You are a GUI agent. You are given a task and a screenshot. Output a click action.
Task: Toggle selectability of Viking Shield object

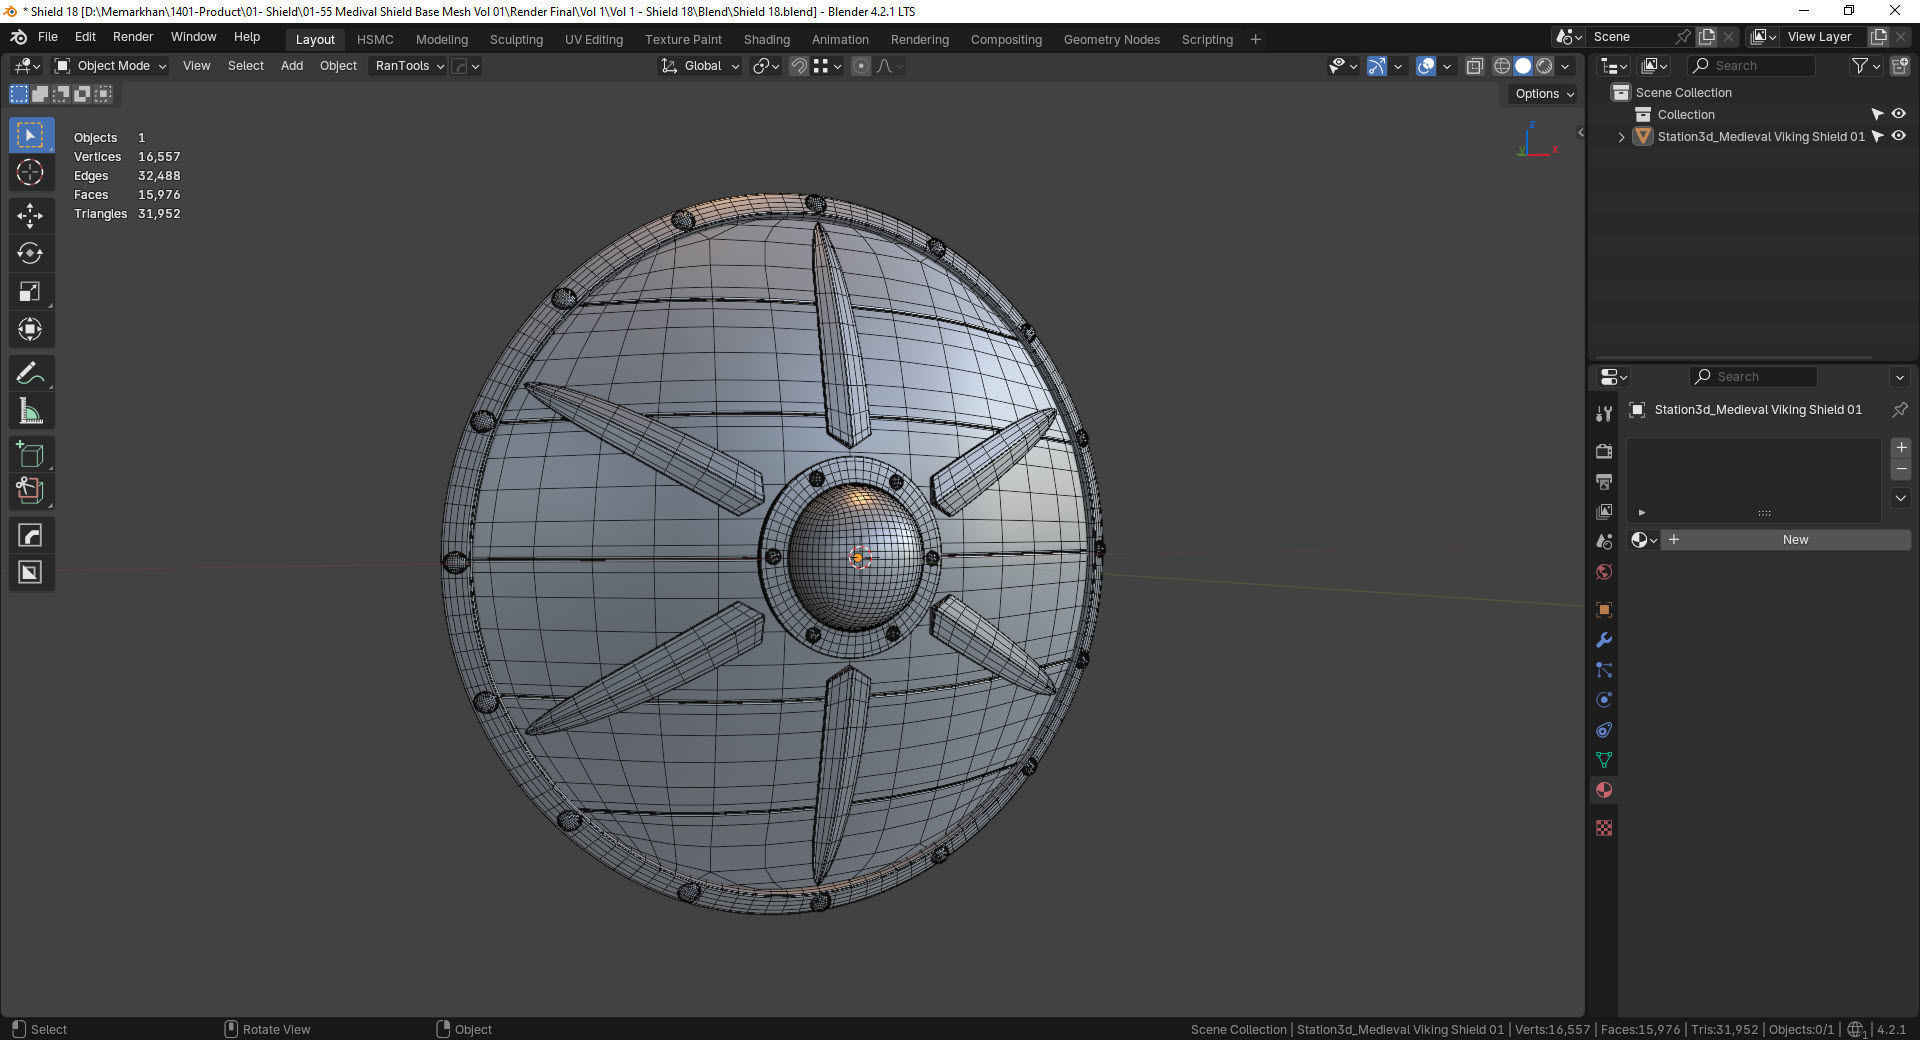pyautogui.click(x=1877, y=136)
